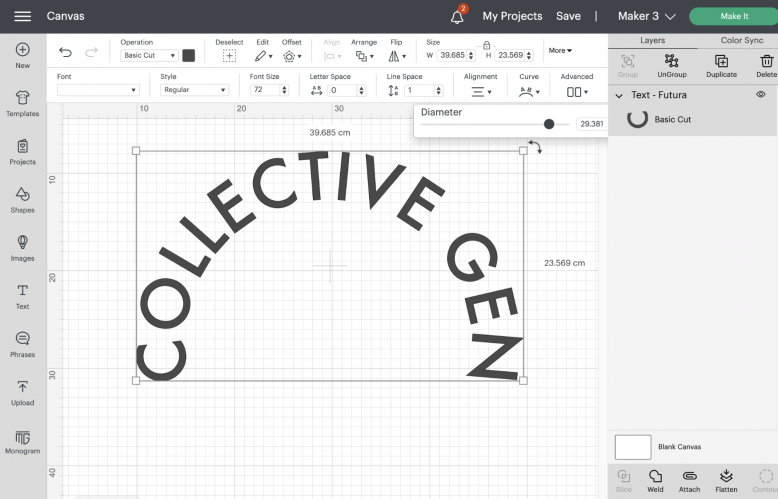Collapse the Text - Futura layer group
The image size is (778, 499).
click(x=619, y=95)
